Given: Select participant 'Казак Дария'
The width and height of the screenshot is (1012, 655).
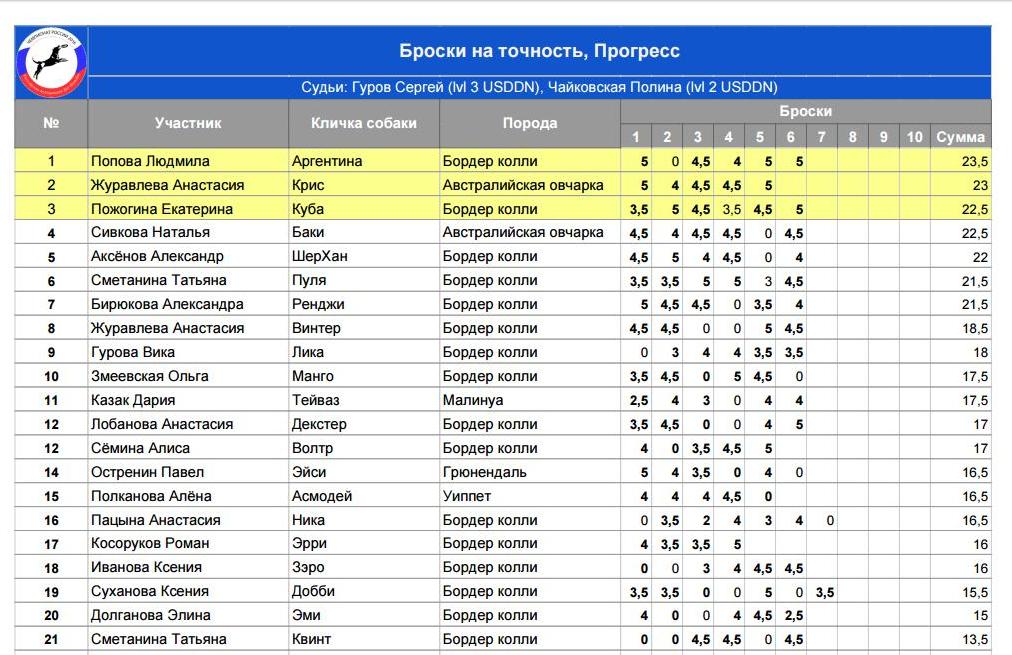Looking at the screenshot, I should tap(132, 400).
